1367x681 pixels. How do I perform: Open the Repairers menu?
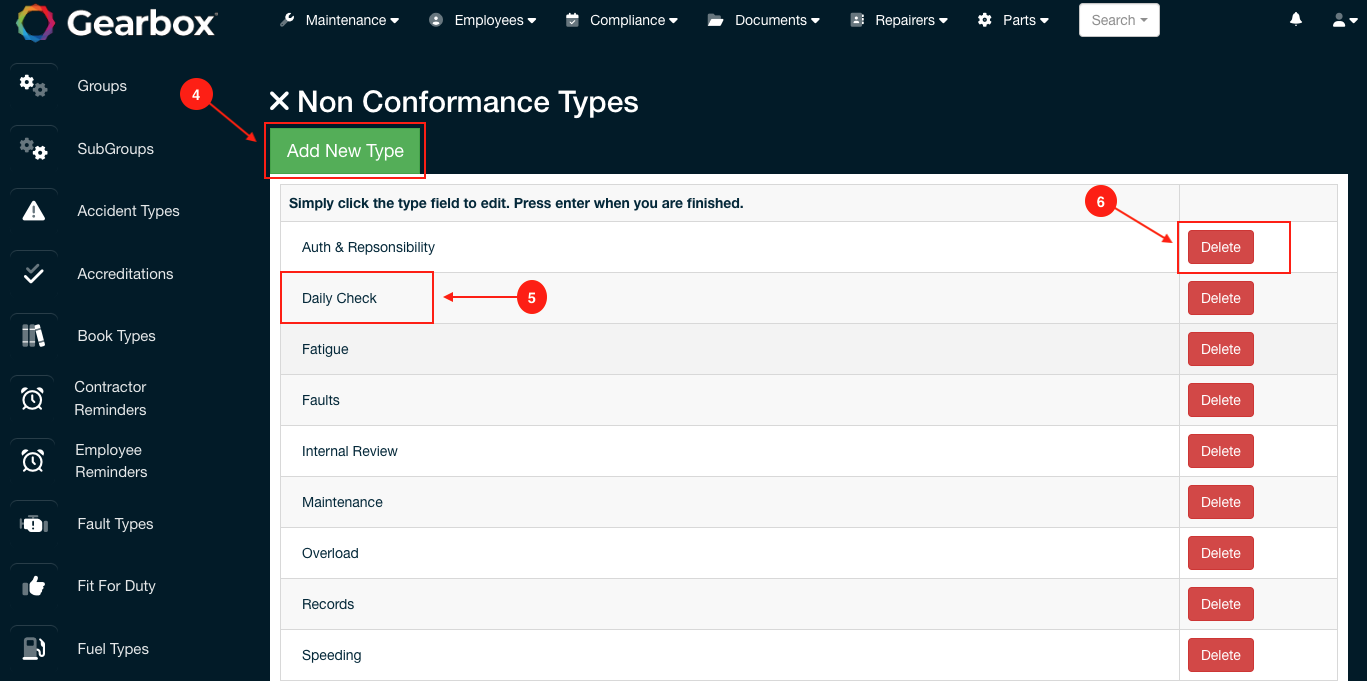click(x=898, y=19)
